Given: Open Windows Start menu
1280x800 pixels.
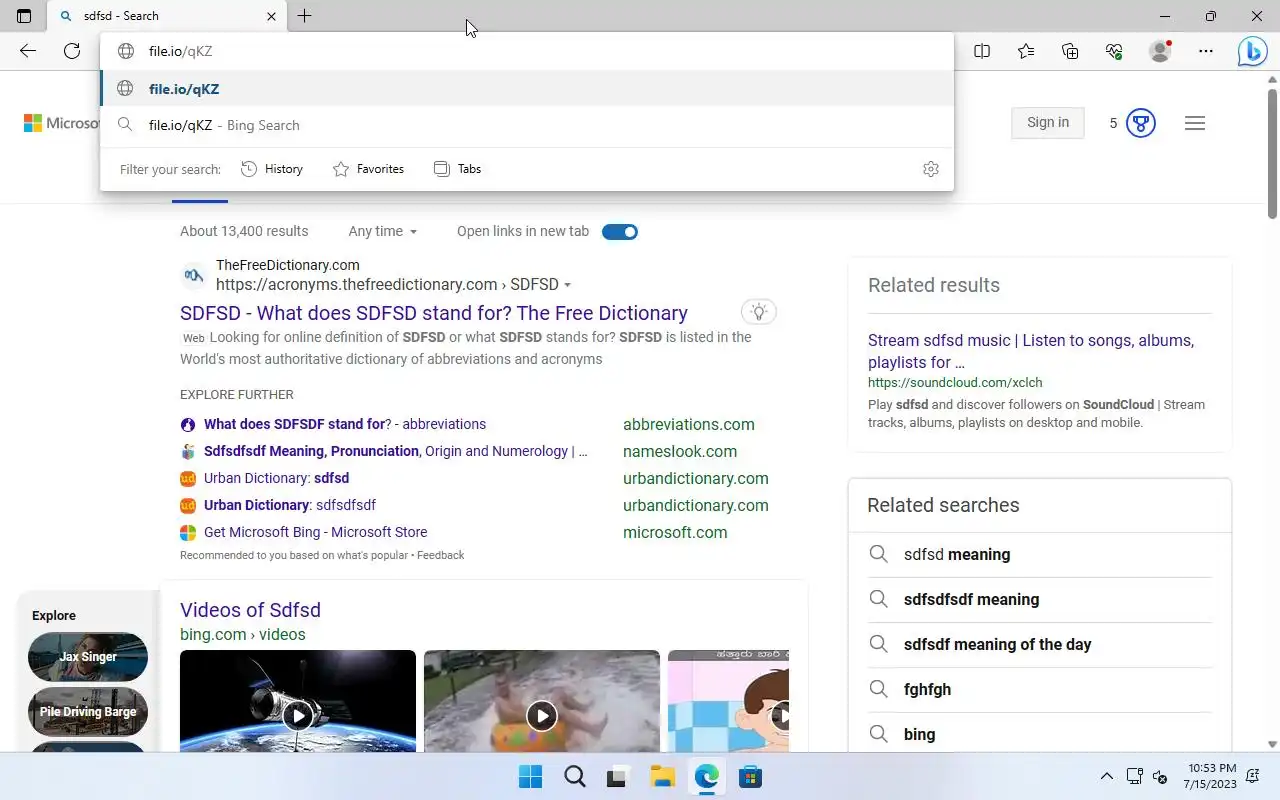Looking at the screenshot, I should point(530,777).
